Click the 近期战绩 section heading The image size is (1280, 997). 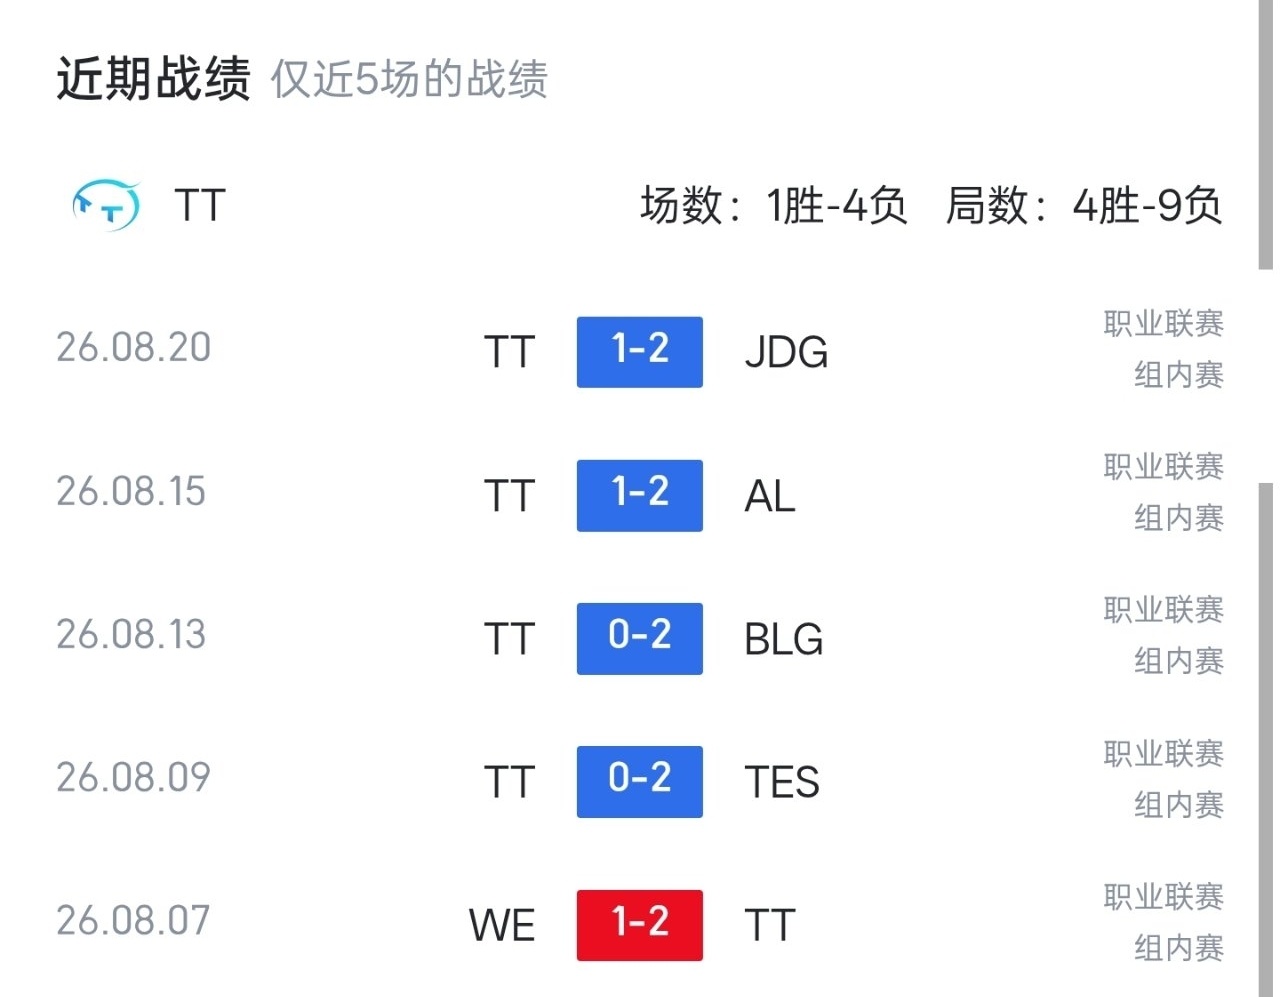click(153, 78)
